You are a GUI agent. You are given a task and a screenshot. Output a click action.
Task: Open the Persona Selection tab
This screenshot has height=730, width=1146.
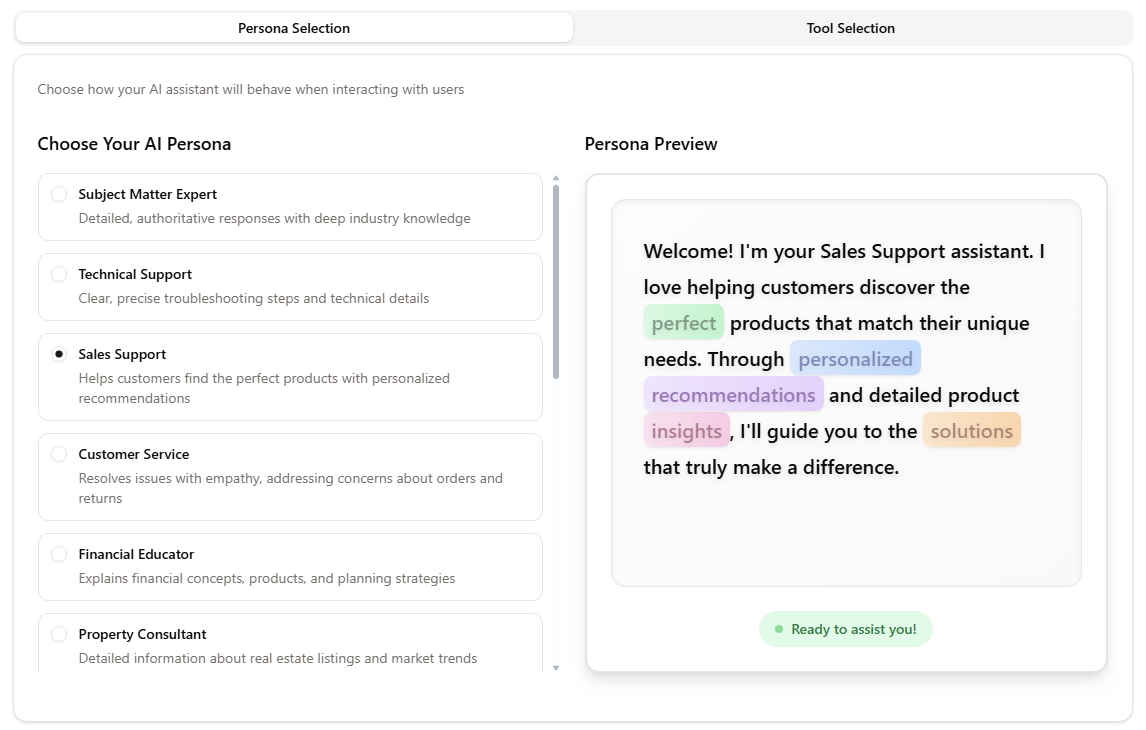(294, 28)
